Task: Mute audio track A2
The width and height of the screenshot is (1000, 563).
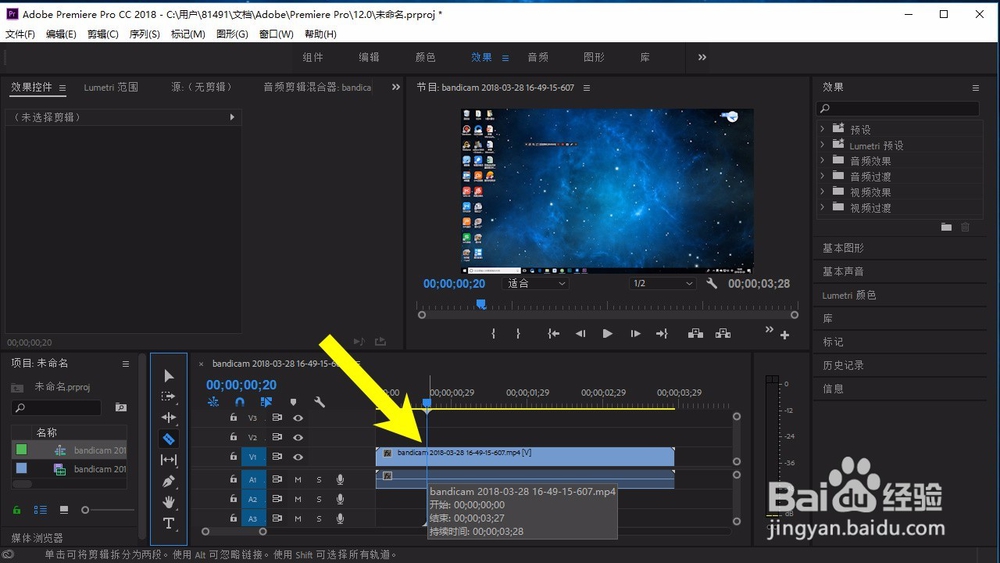Action: (x=298, y=499)
